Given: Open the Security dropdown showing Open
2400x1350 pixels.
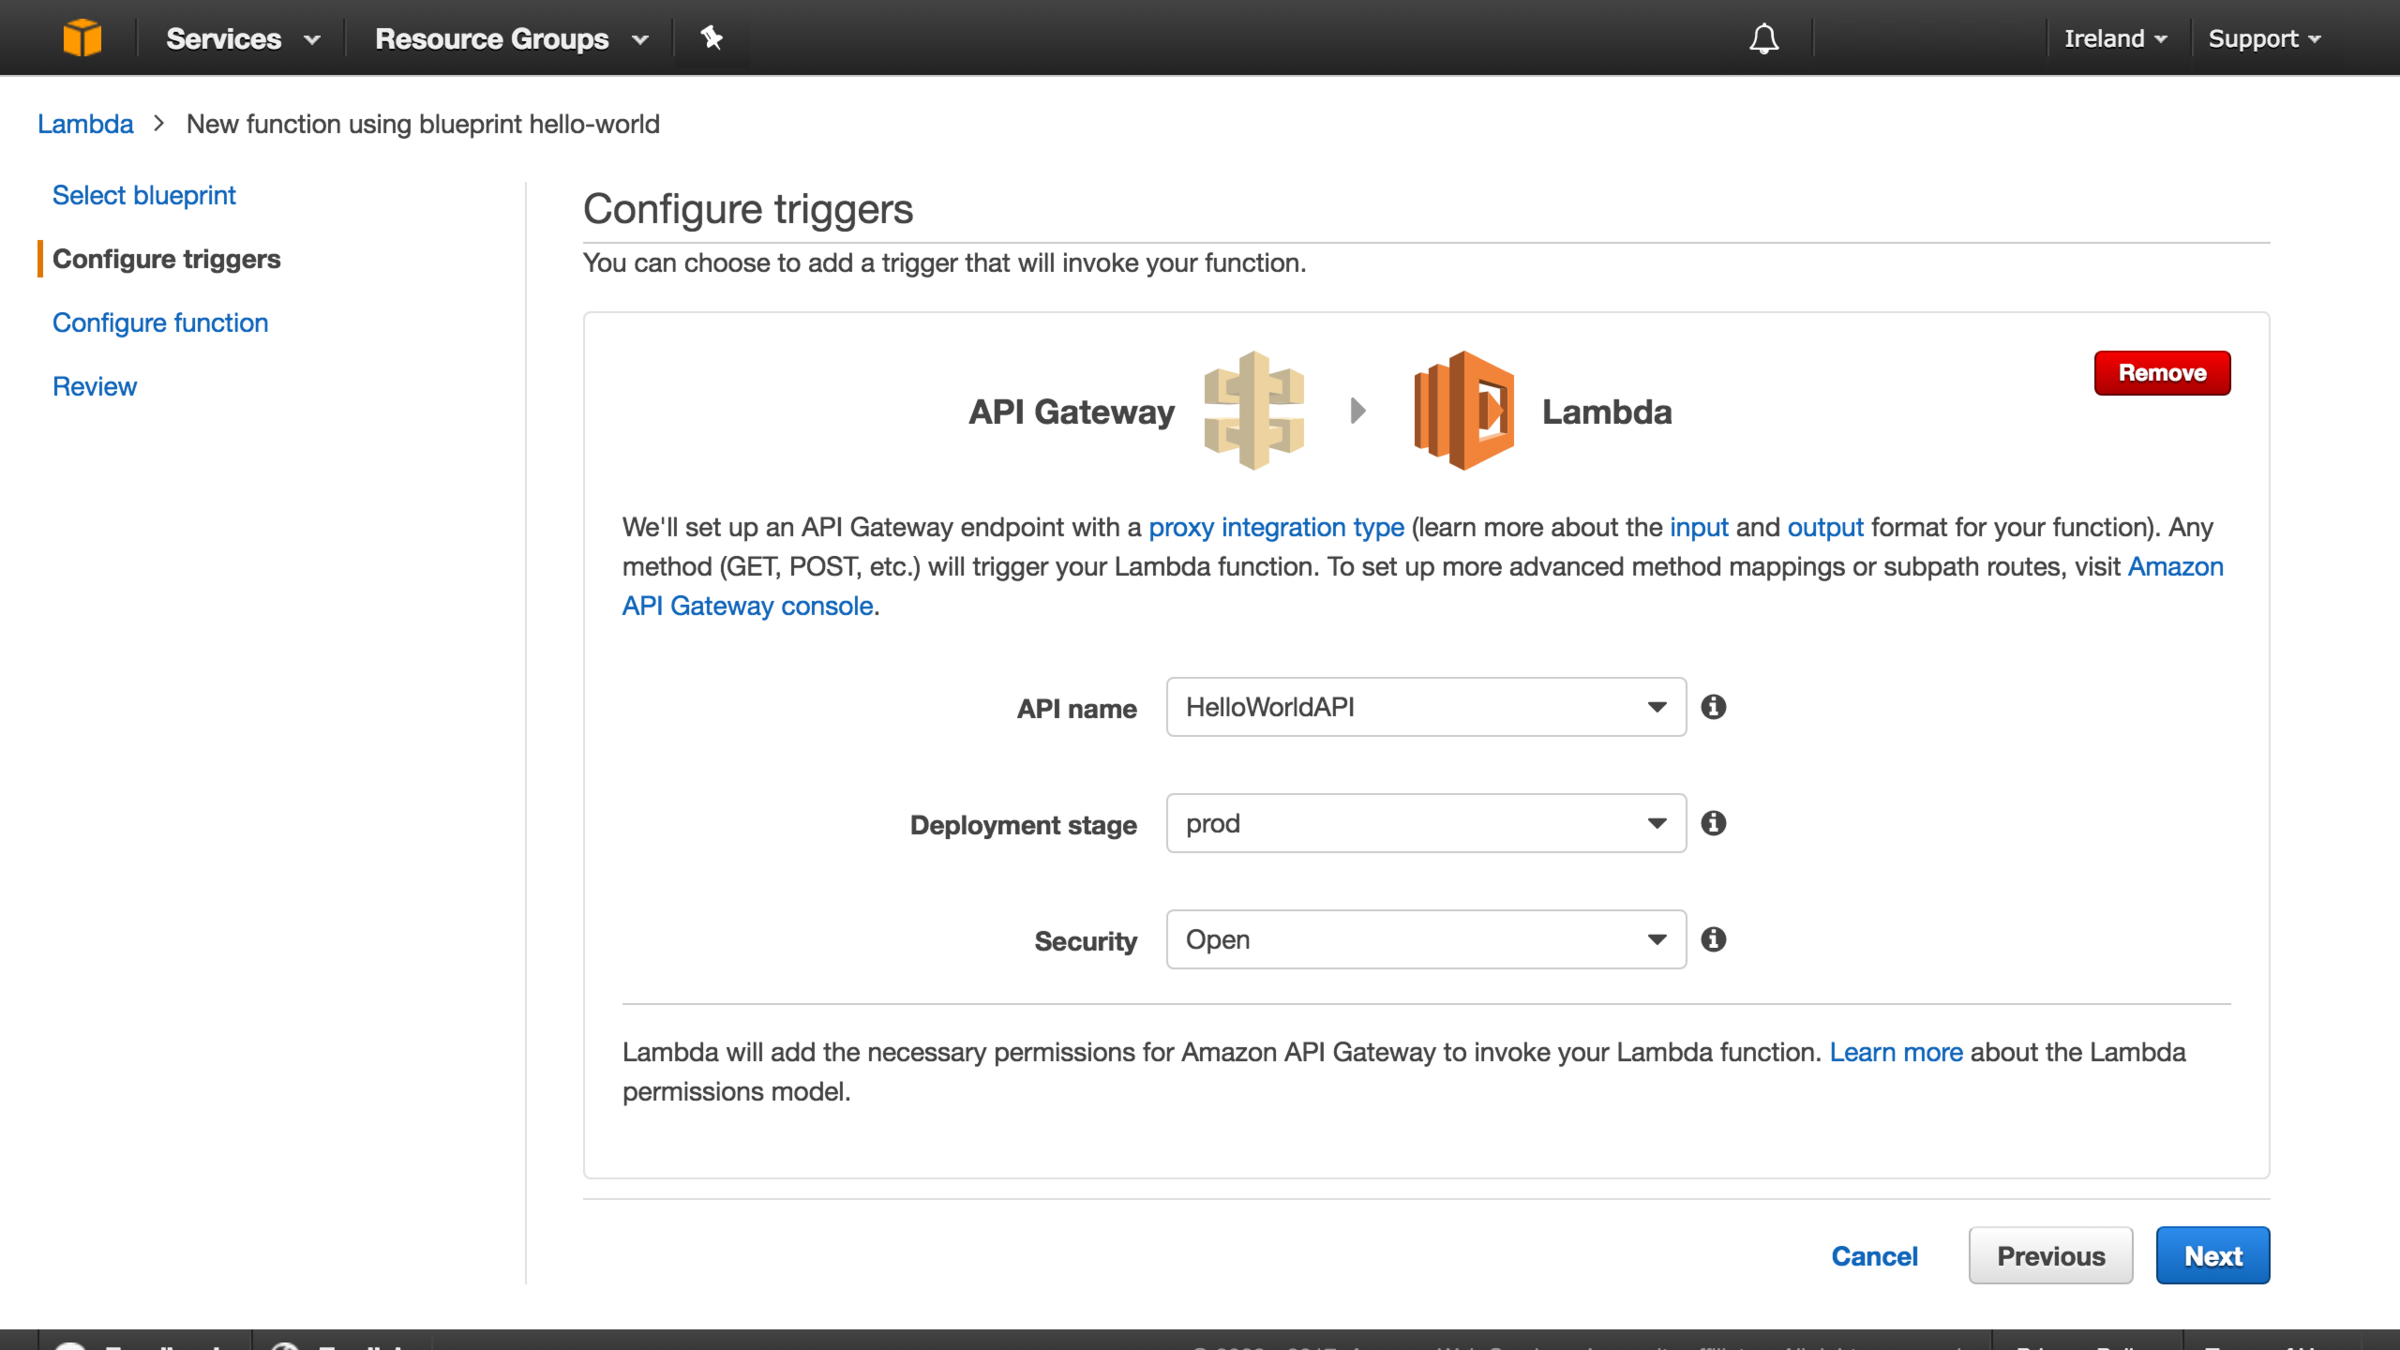Looking at the screenshot, I should [1425, 939].
